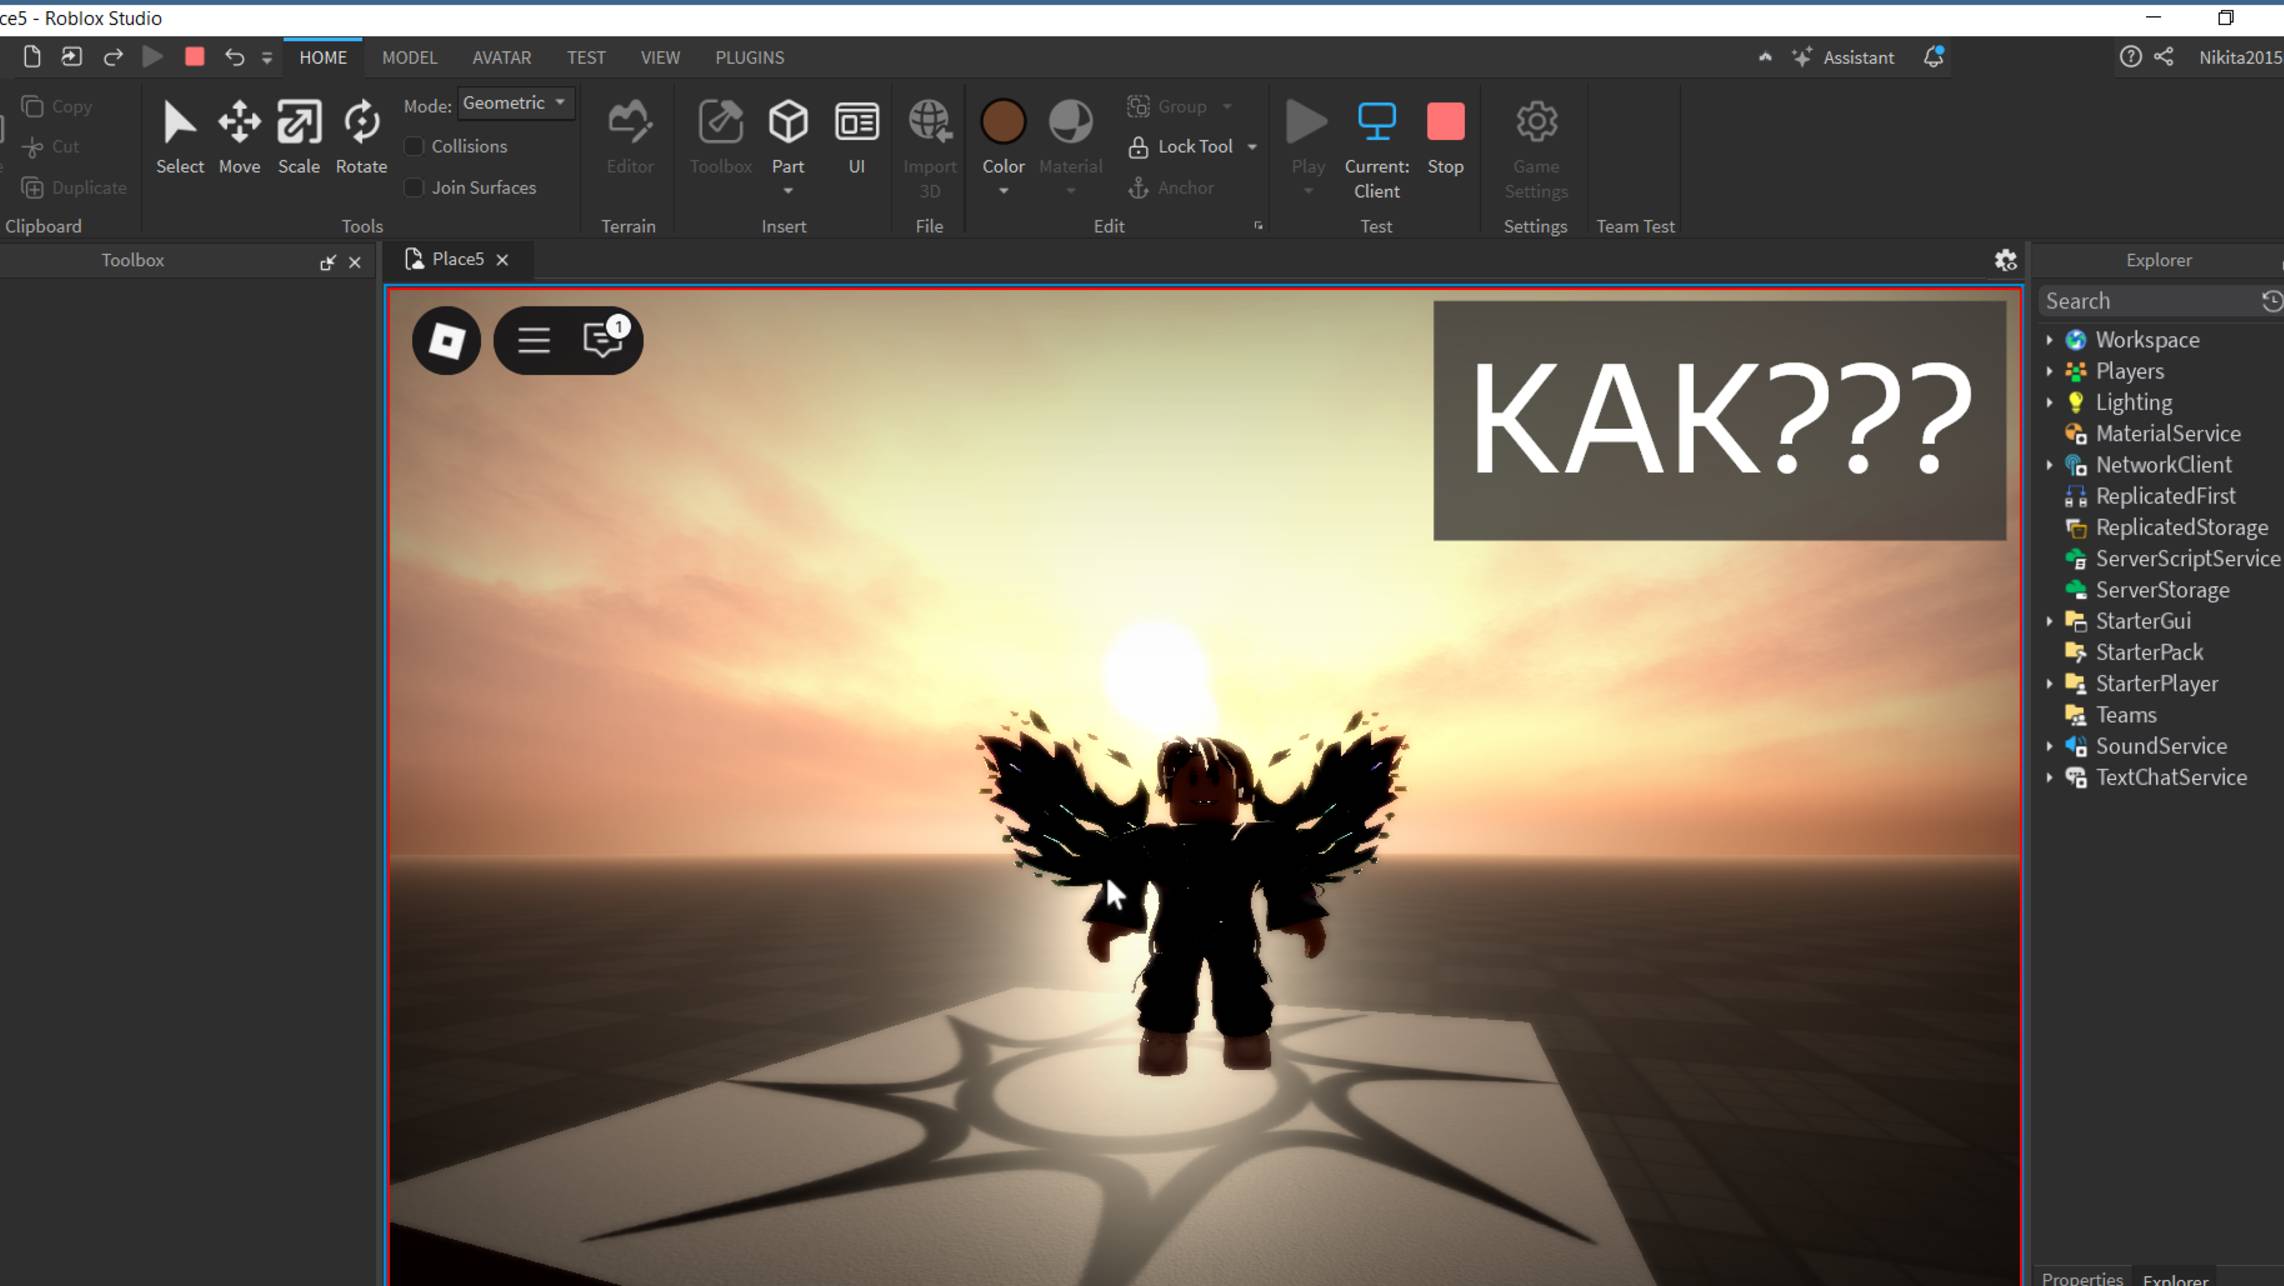Viewport: 2284px width, 1286px height.
Task: Switch to the PLUGINS ribbon tab
Action: coord(749,58)
